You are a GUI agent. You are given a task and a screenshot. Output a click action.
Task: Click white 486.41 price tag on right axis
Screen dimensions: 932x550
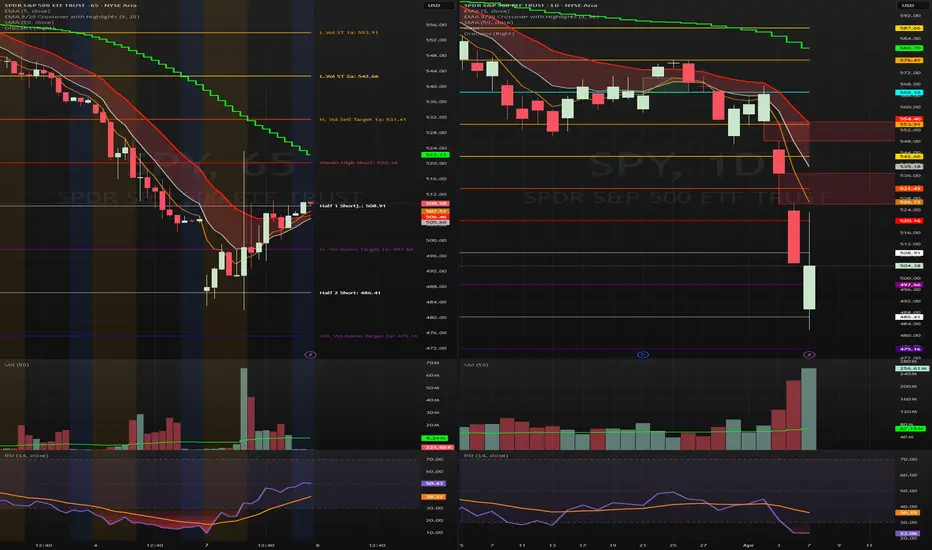point(909,317)
